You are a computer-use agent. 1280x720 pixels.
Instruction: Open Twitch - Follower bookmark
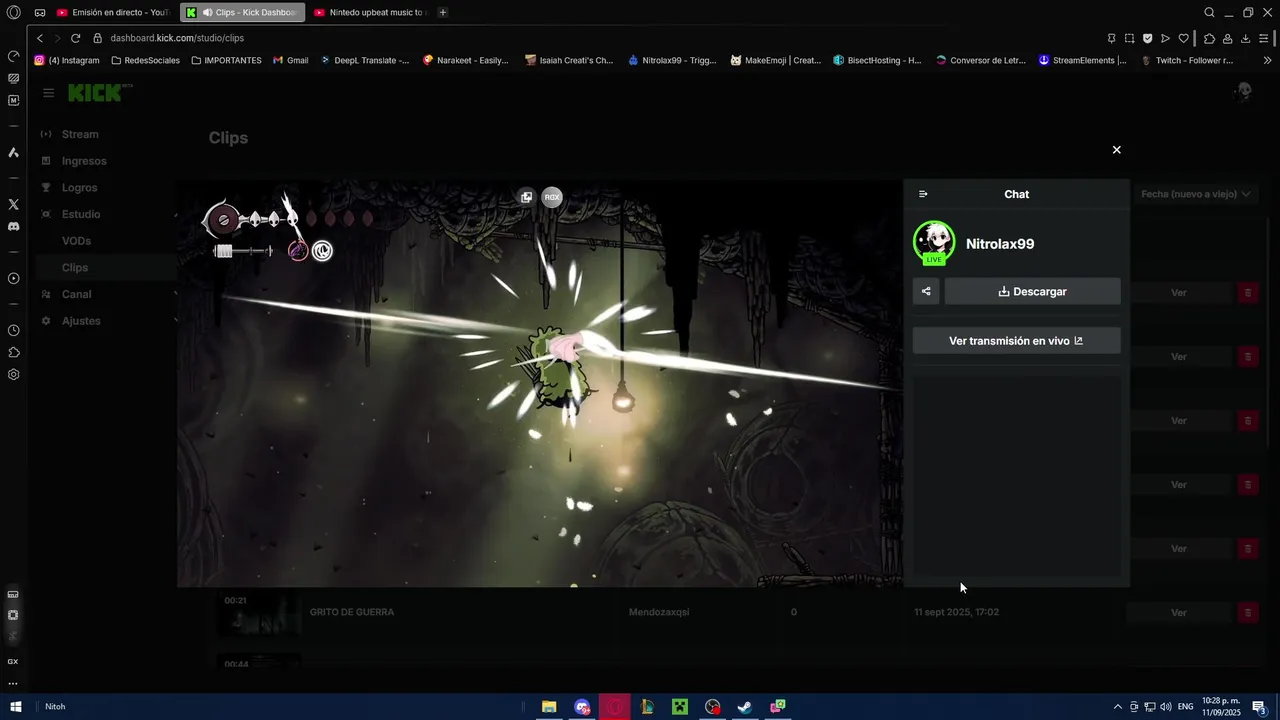click(1187, 60)
